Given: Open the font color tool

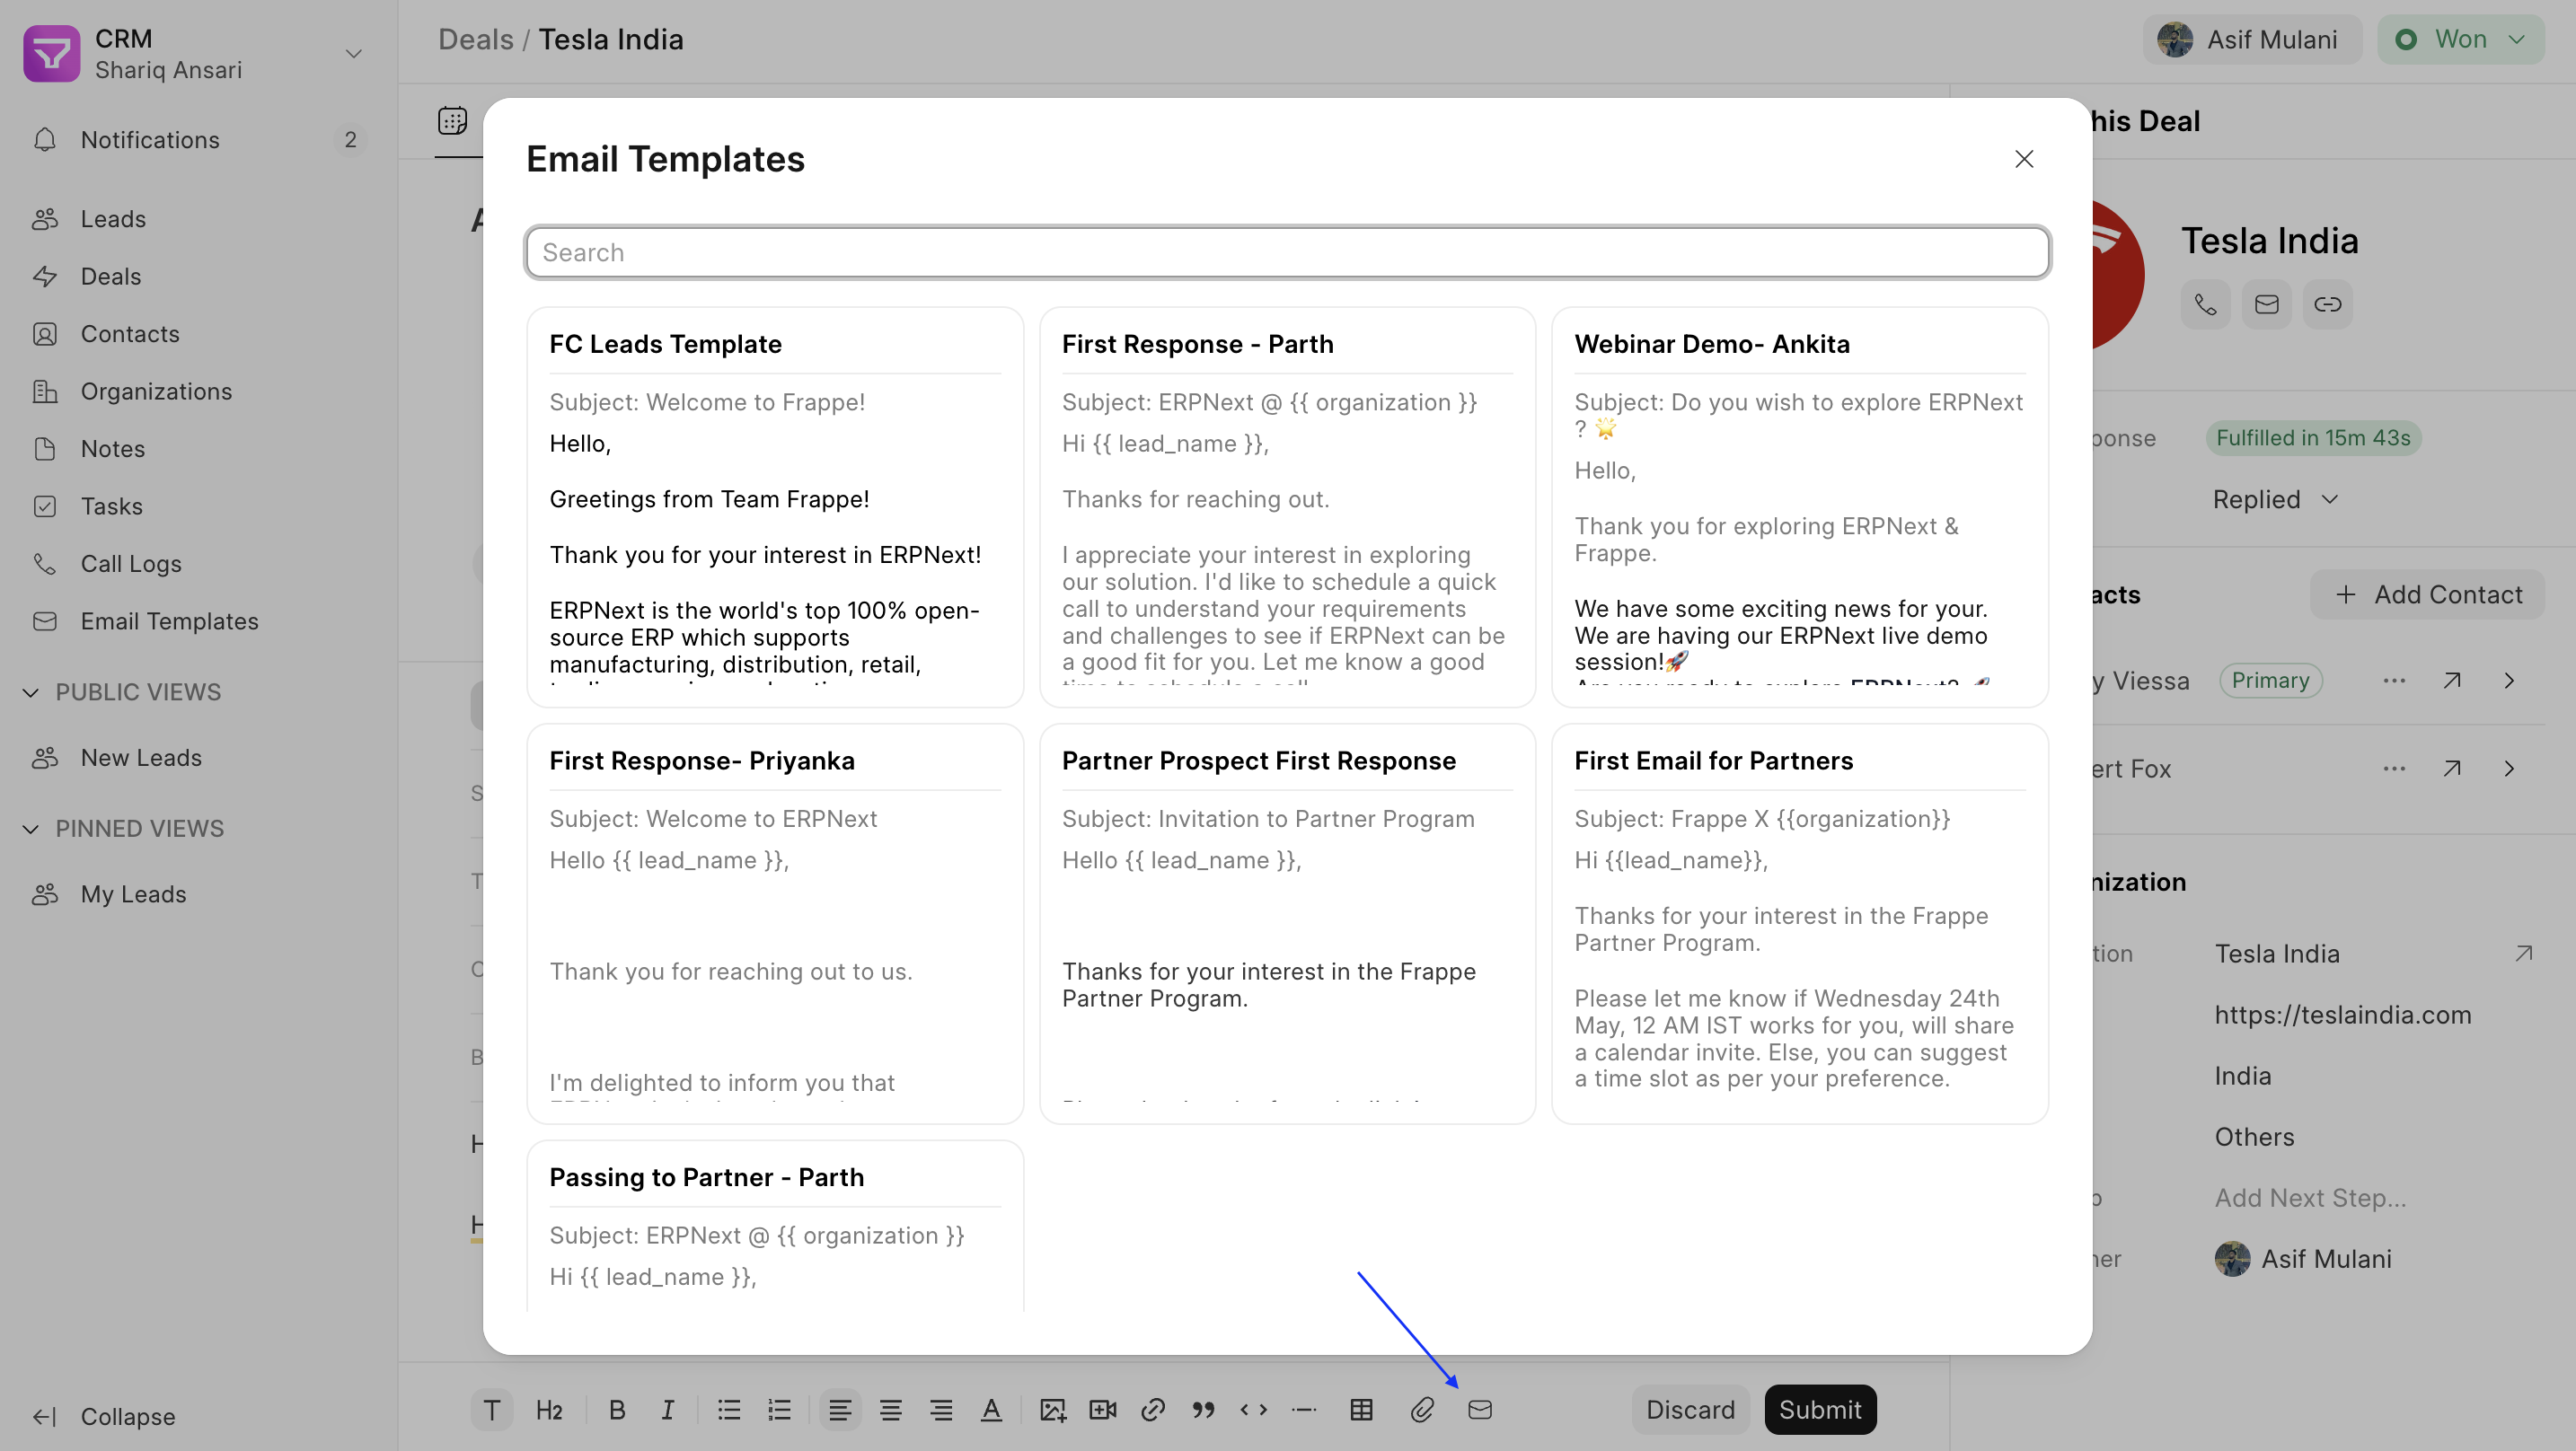Looking at the screenshot, I should click(991, 1410).
